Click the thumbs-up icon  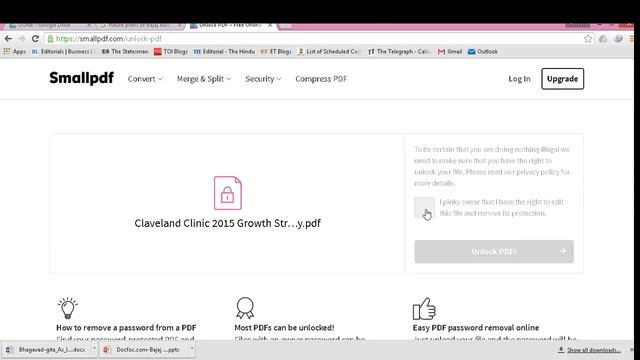(424, 309)
